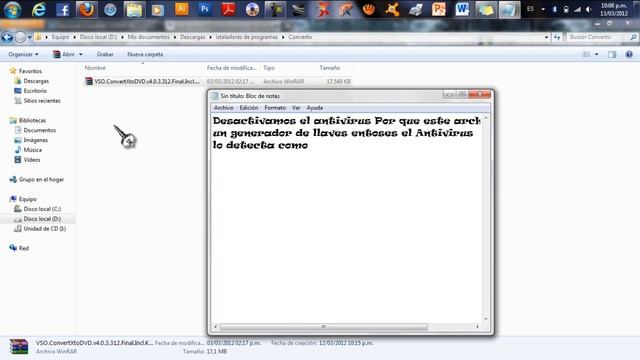Open Descargas under Favoritos

tap(36, 81)
